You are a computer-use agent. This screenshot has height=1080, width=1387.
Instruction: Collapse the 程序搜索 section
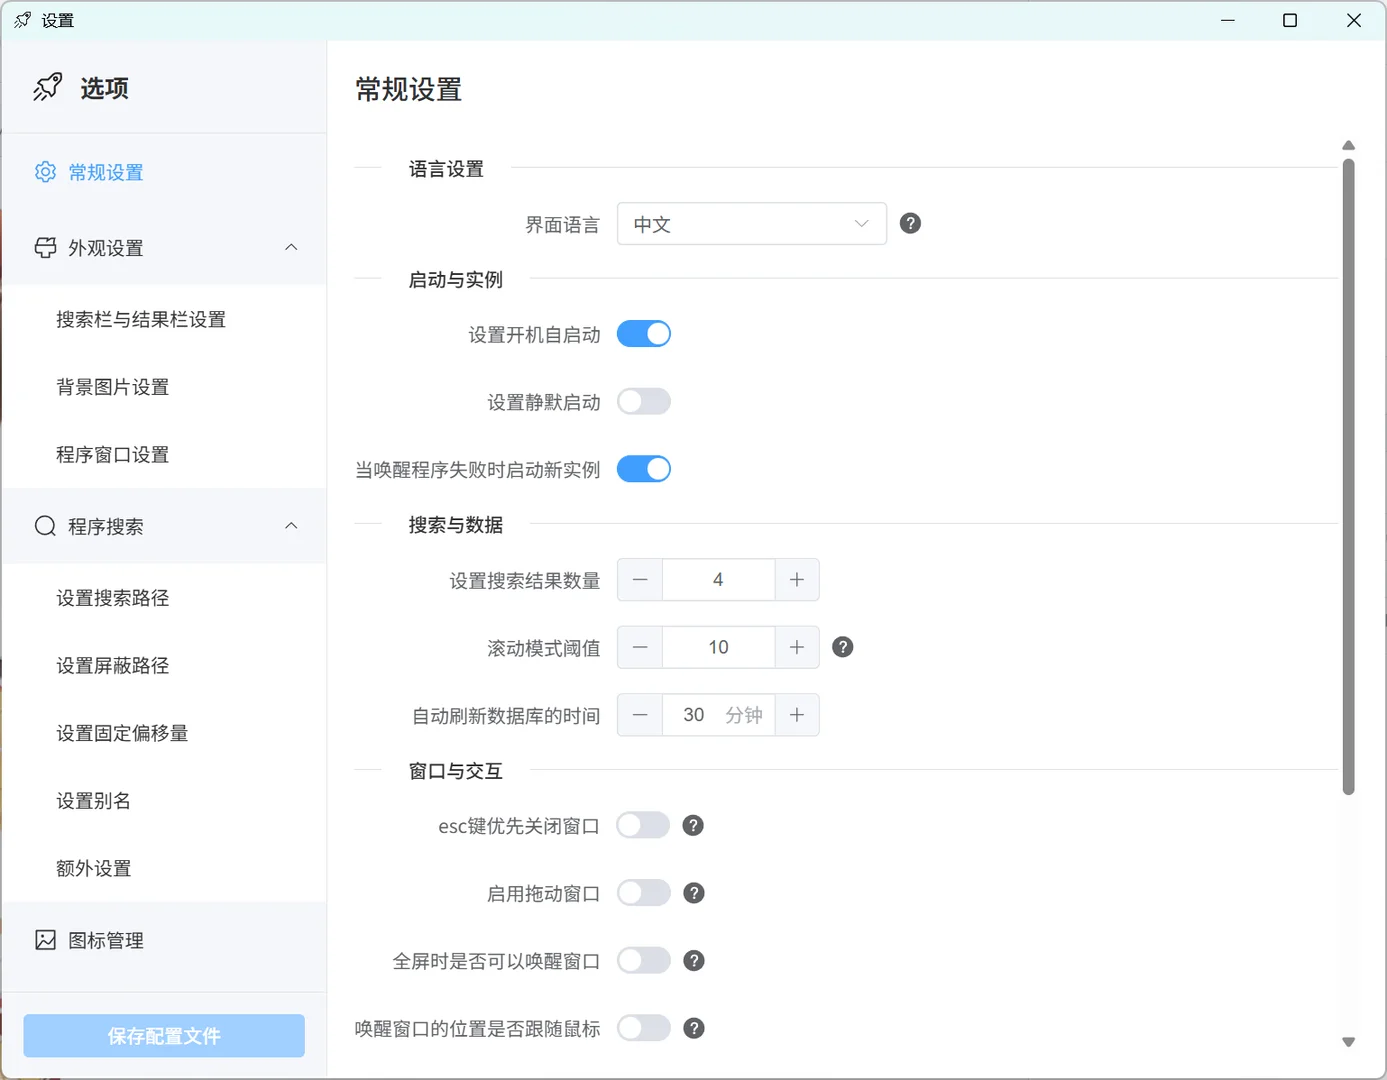291,525
